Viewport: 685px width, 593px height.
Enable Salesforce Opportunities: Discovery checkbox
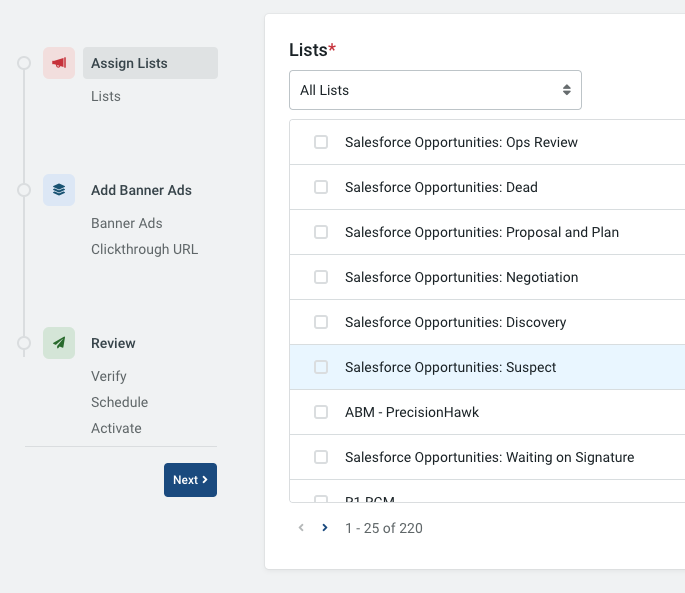coord(321,322)
